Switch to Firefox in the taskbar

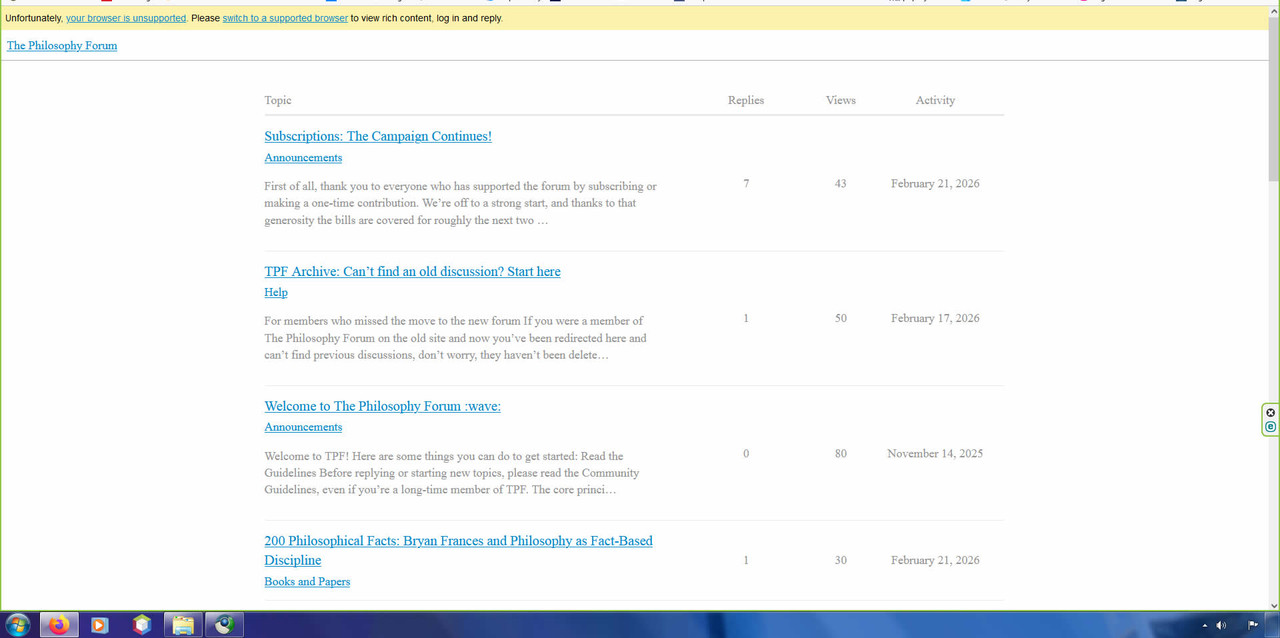pos(59,625)
